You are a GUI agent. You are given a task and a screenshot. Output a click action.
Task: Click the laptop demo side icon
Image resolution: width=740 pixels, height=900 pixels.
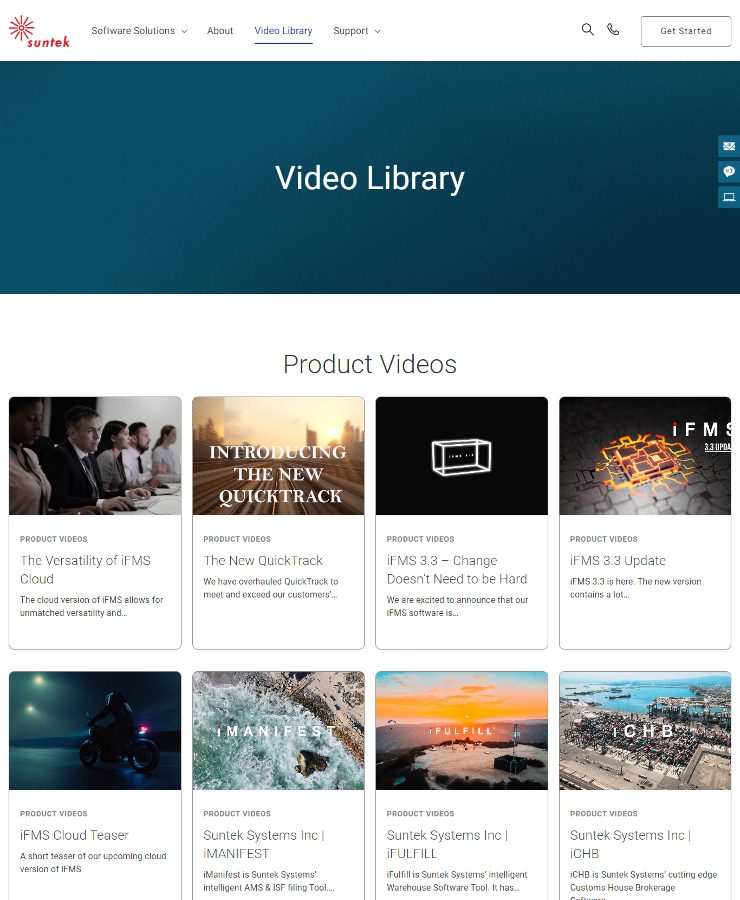click(729, 197)
